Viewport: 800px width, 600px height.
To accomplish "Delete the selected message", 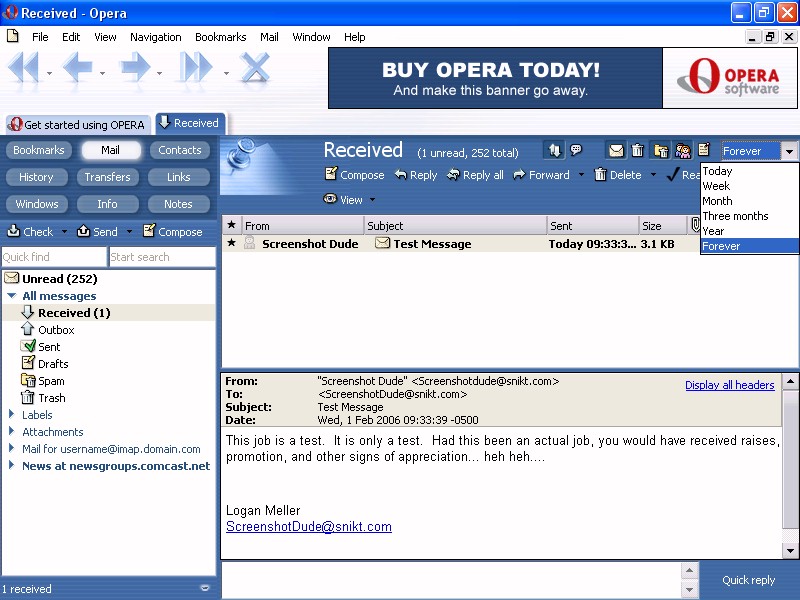I will click(618, 175).
